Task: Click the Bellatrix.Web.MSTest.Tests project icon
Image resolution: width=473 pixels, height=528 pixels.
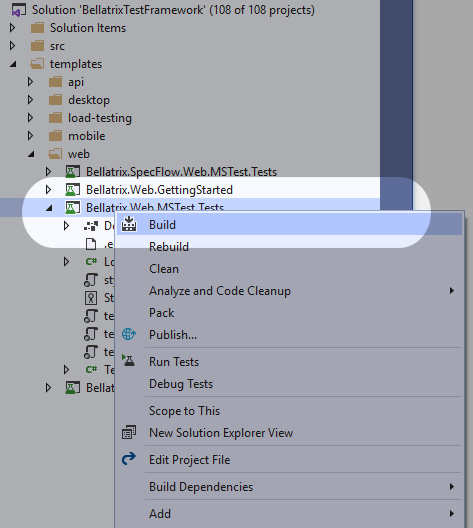Action: (x=73, y=208)
